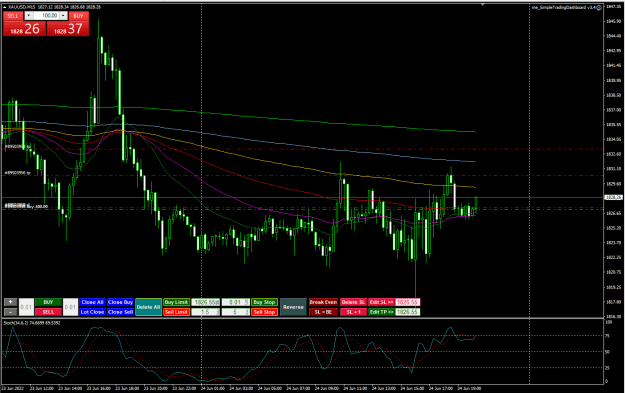Click the SL = BE button
Screen dimensions: 625x393
[323, 312]
